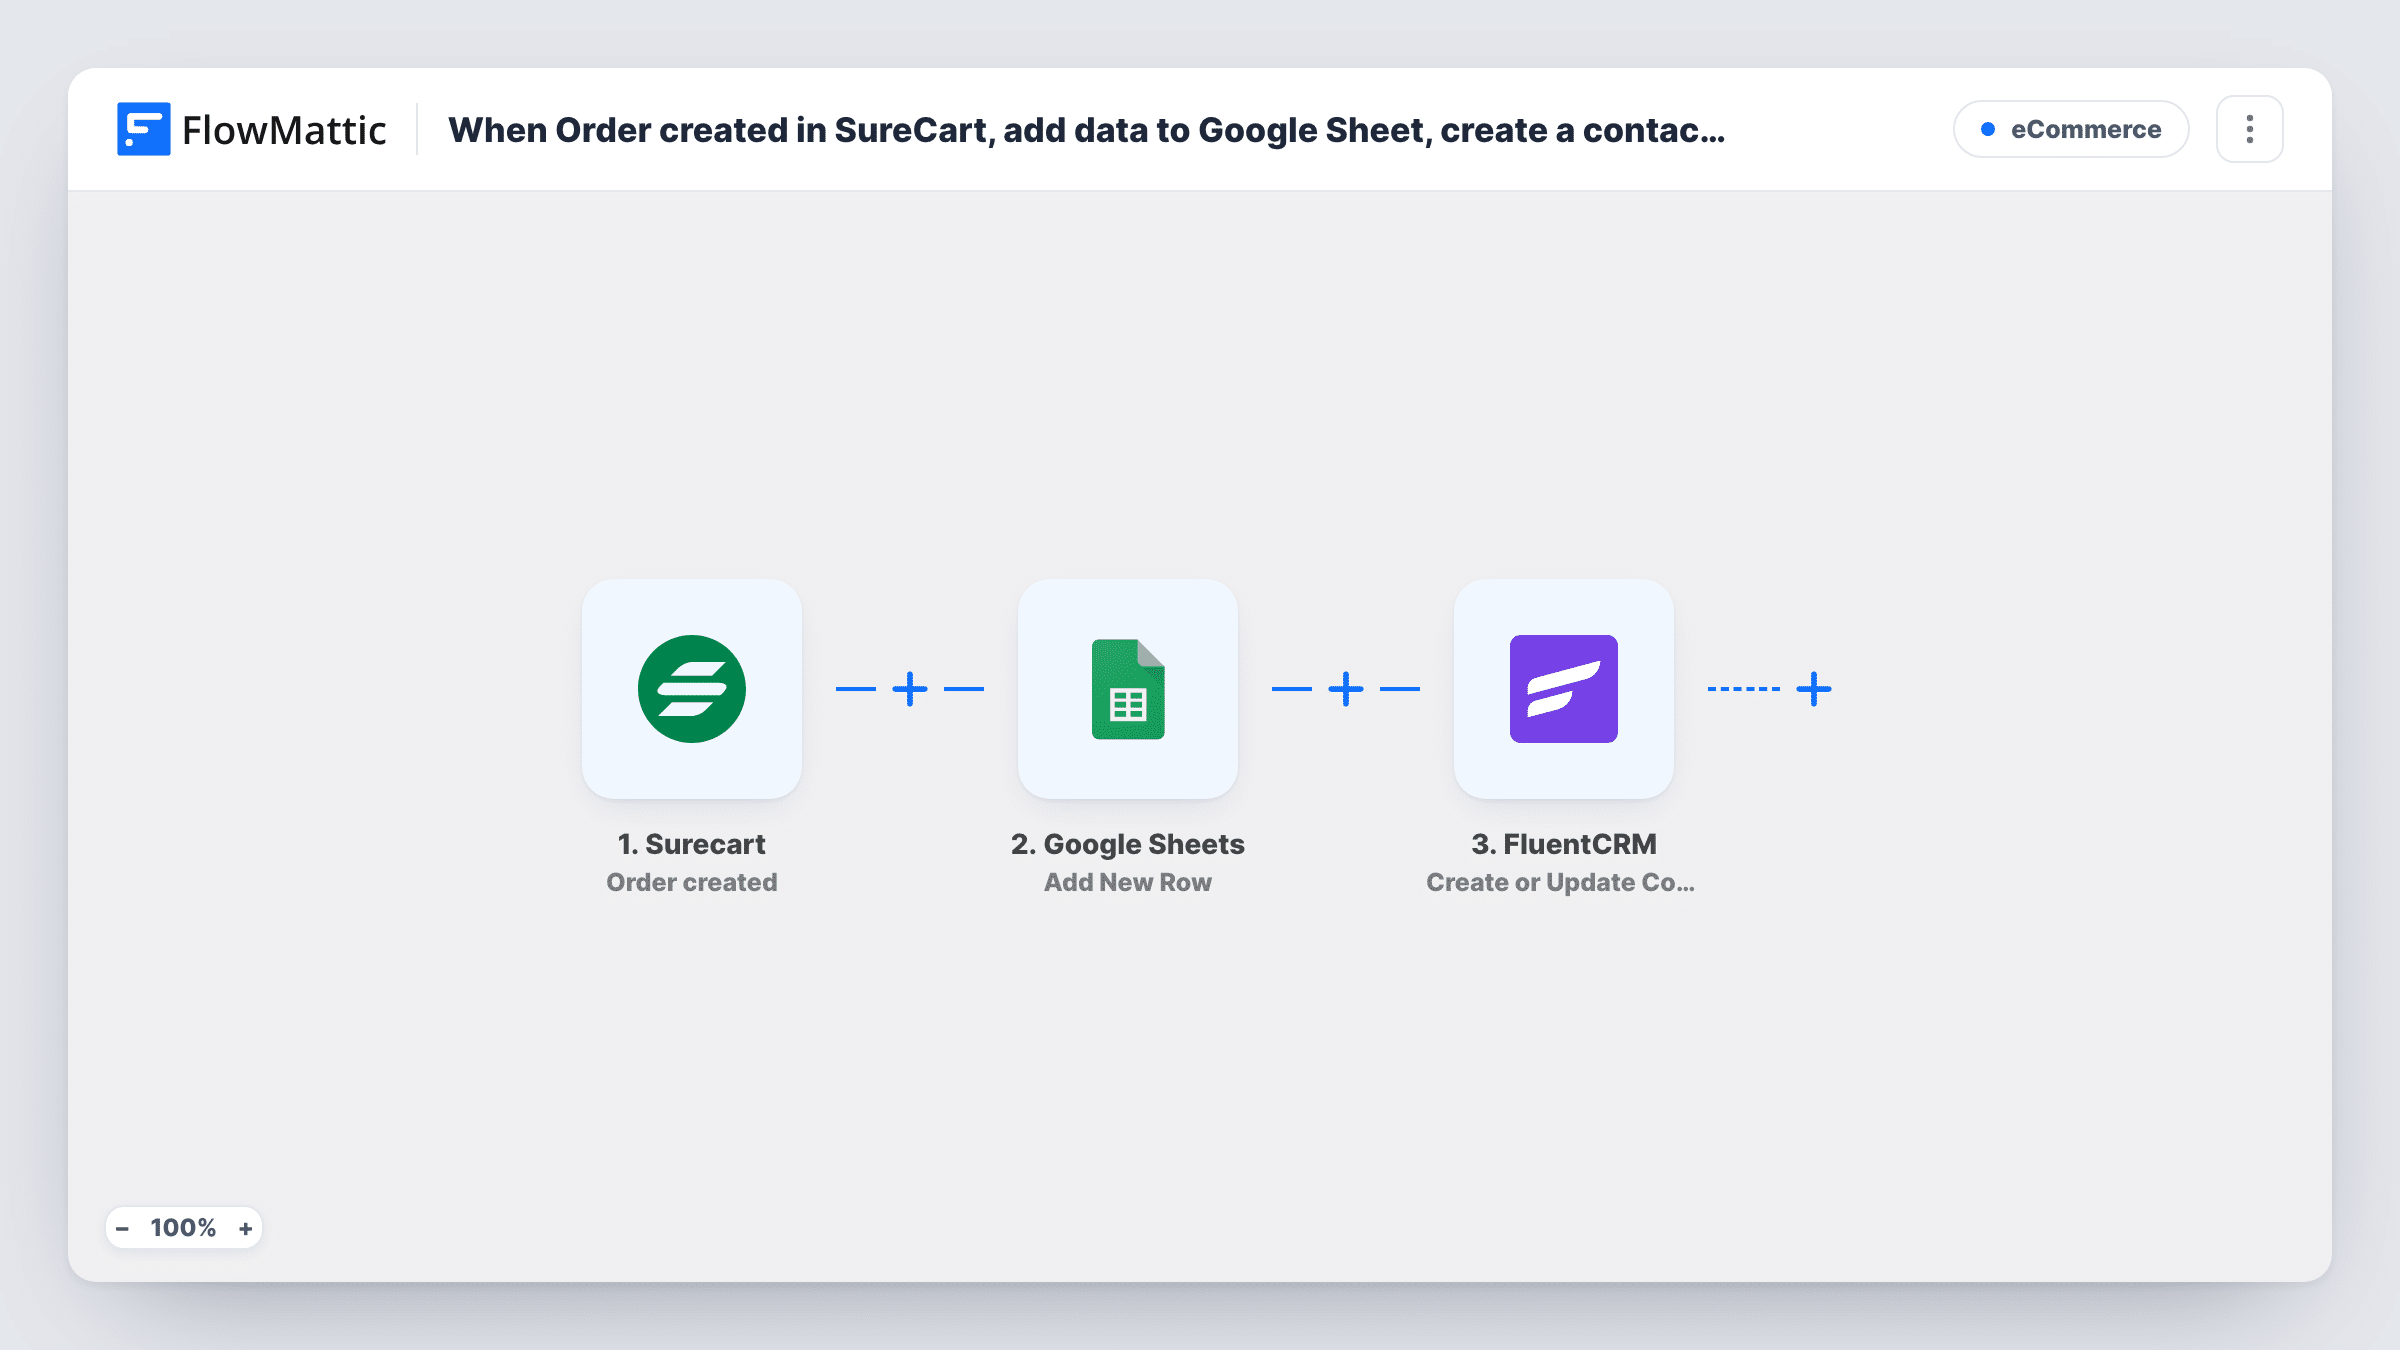Click the workflow title text

[1086, 130]
